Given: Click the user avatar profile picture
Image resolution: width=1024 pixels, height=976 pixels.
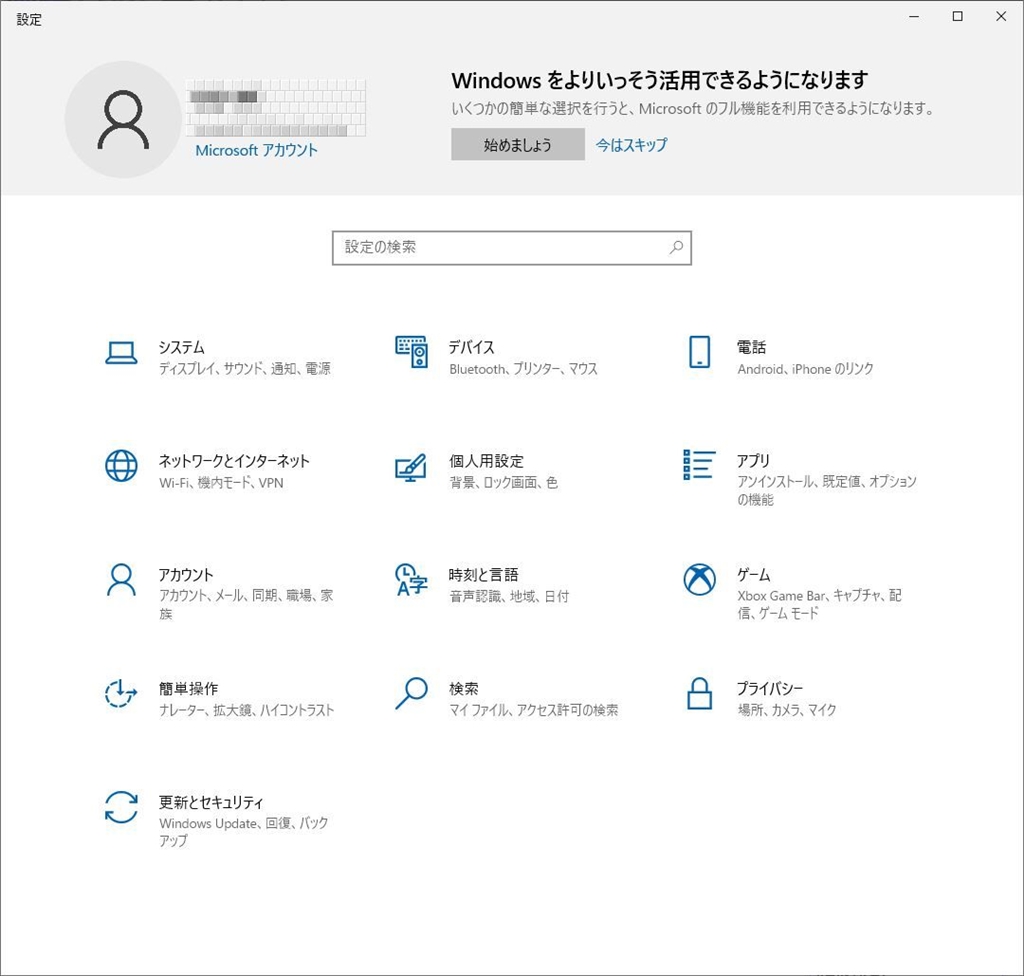Looking at the screenshot, I should click(x=123, y=120).
